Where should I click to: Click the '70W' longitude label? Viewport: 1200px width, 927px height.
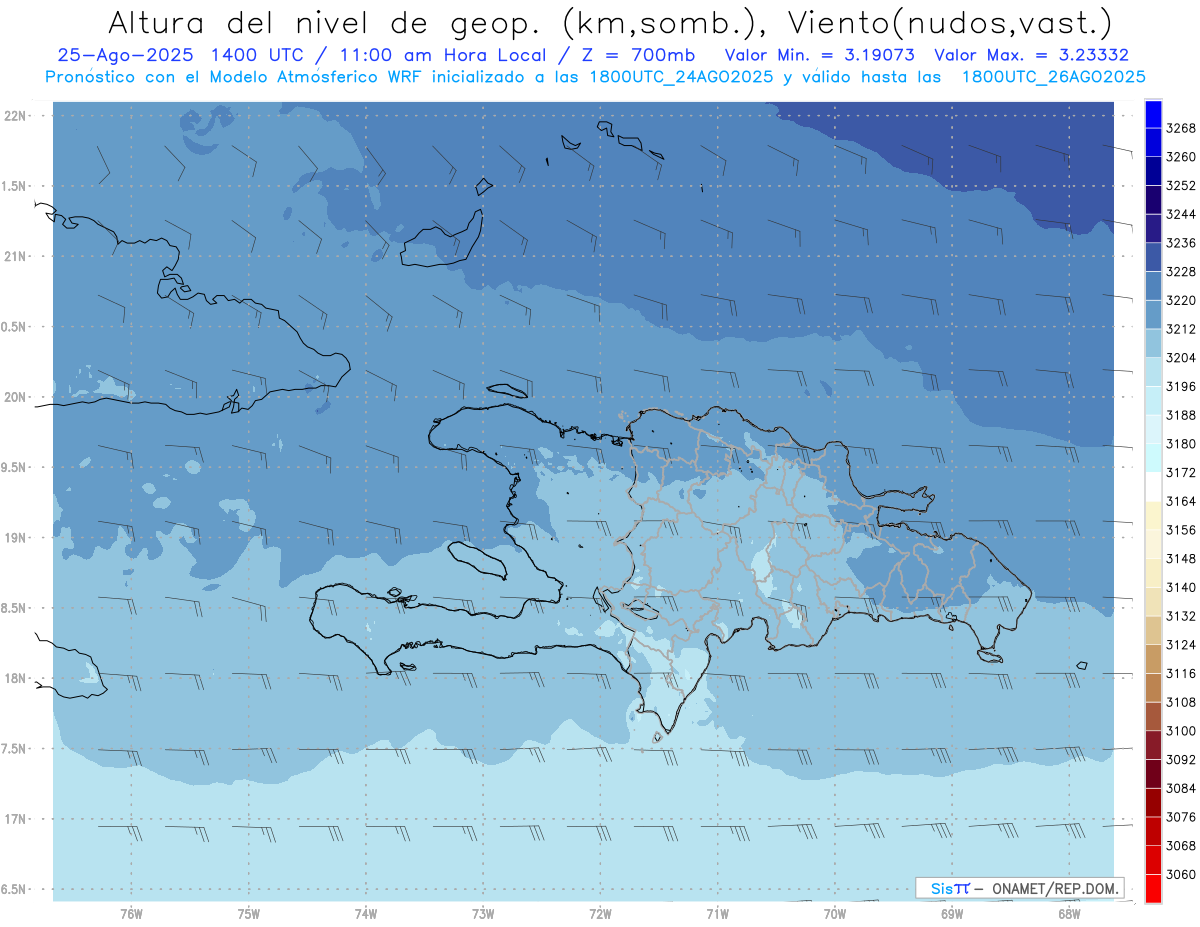[x=835, y=912]
